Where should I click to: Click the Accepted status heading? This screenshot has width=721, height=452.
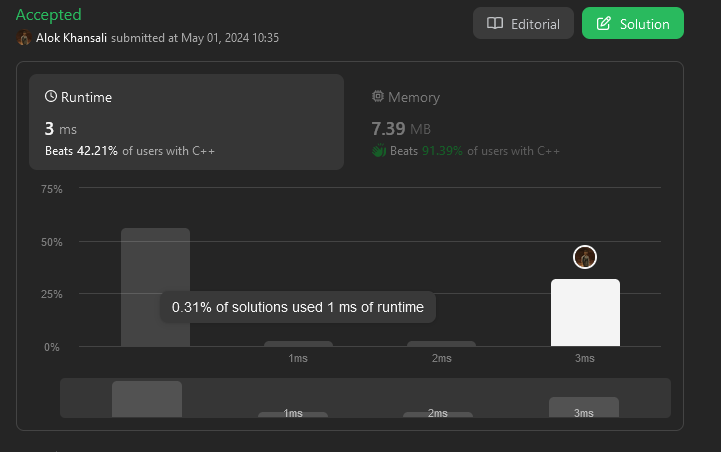point(48,15)
